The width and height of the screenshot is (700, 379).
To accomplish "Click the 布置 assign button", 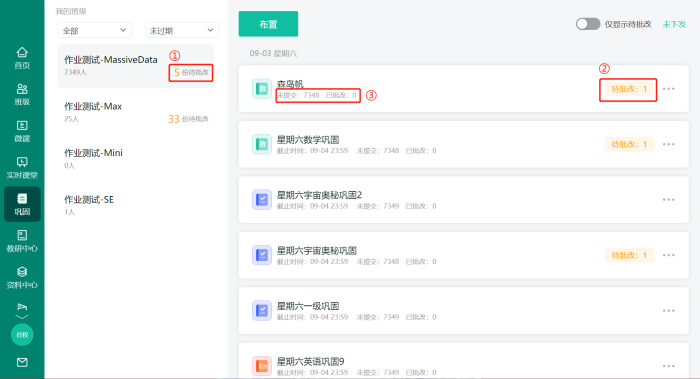I will pyautogui.click(x=268, y=24).
